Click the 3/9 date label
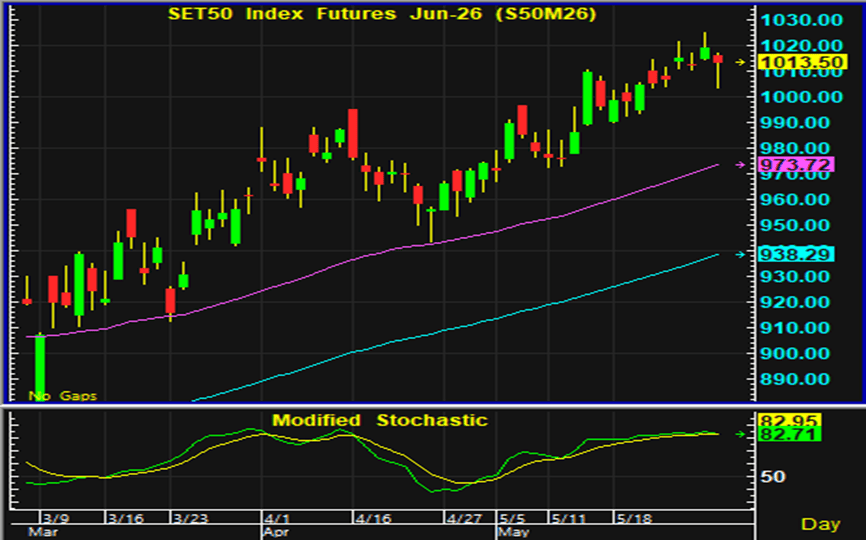866x540 pixels. [56, 518]
